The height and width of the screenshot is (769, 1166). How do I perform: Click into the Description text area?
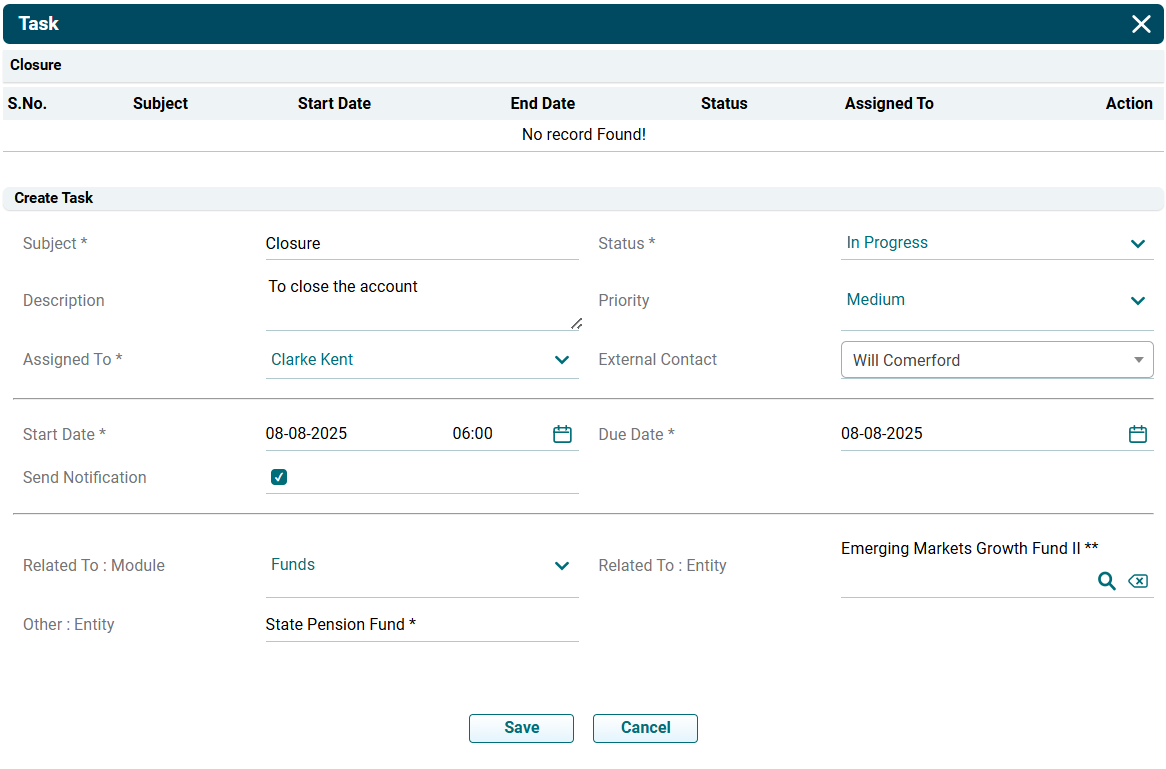pyautogui.click(x=422, y=300)
